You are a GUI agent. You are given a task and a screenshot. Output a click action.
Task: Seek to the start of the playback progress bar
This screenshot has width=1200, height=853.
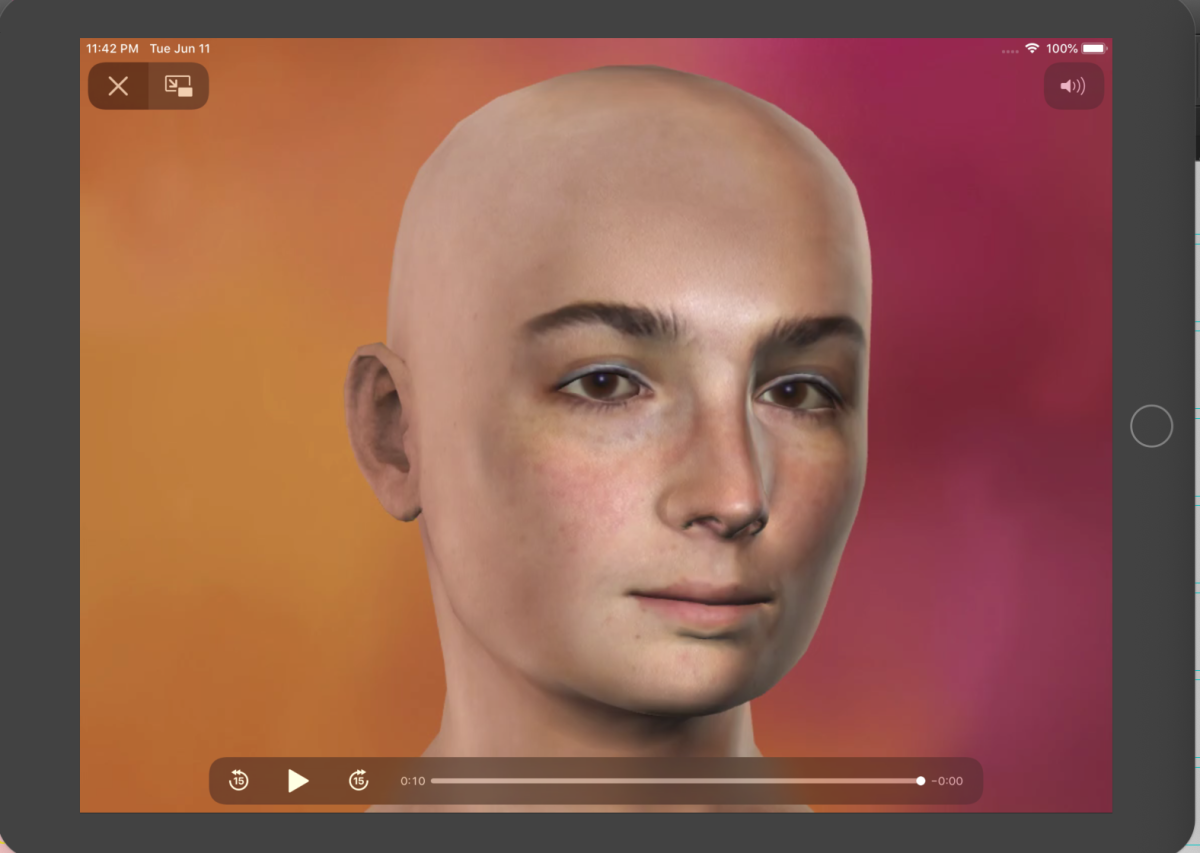(x=434, y=781)
